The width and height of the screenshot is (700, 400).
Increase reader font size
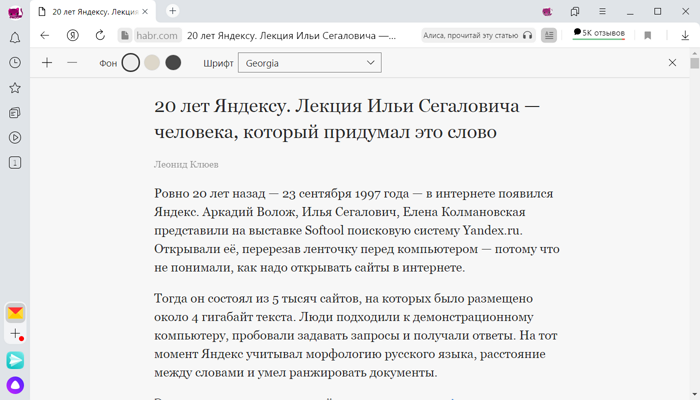click(x=47, y=63)
